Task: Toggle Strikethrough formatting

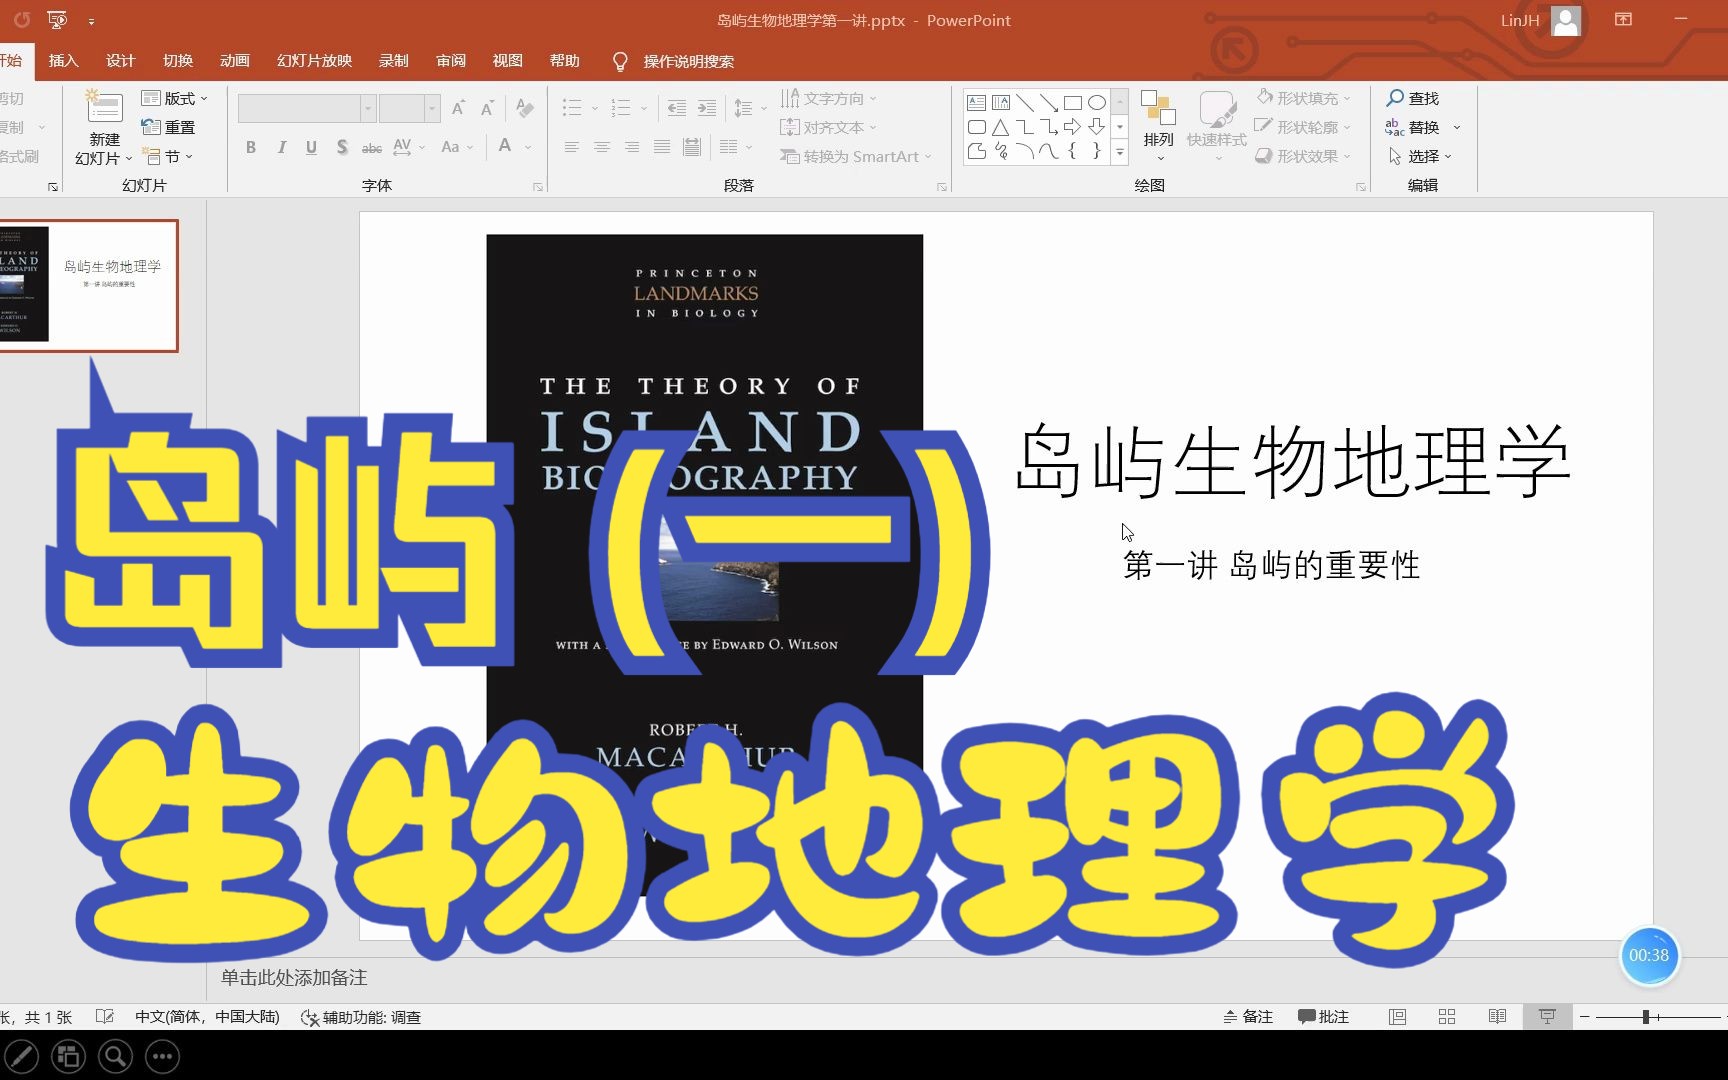Action: [x=372, y=147]
